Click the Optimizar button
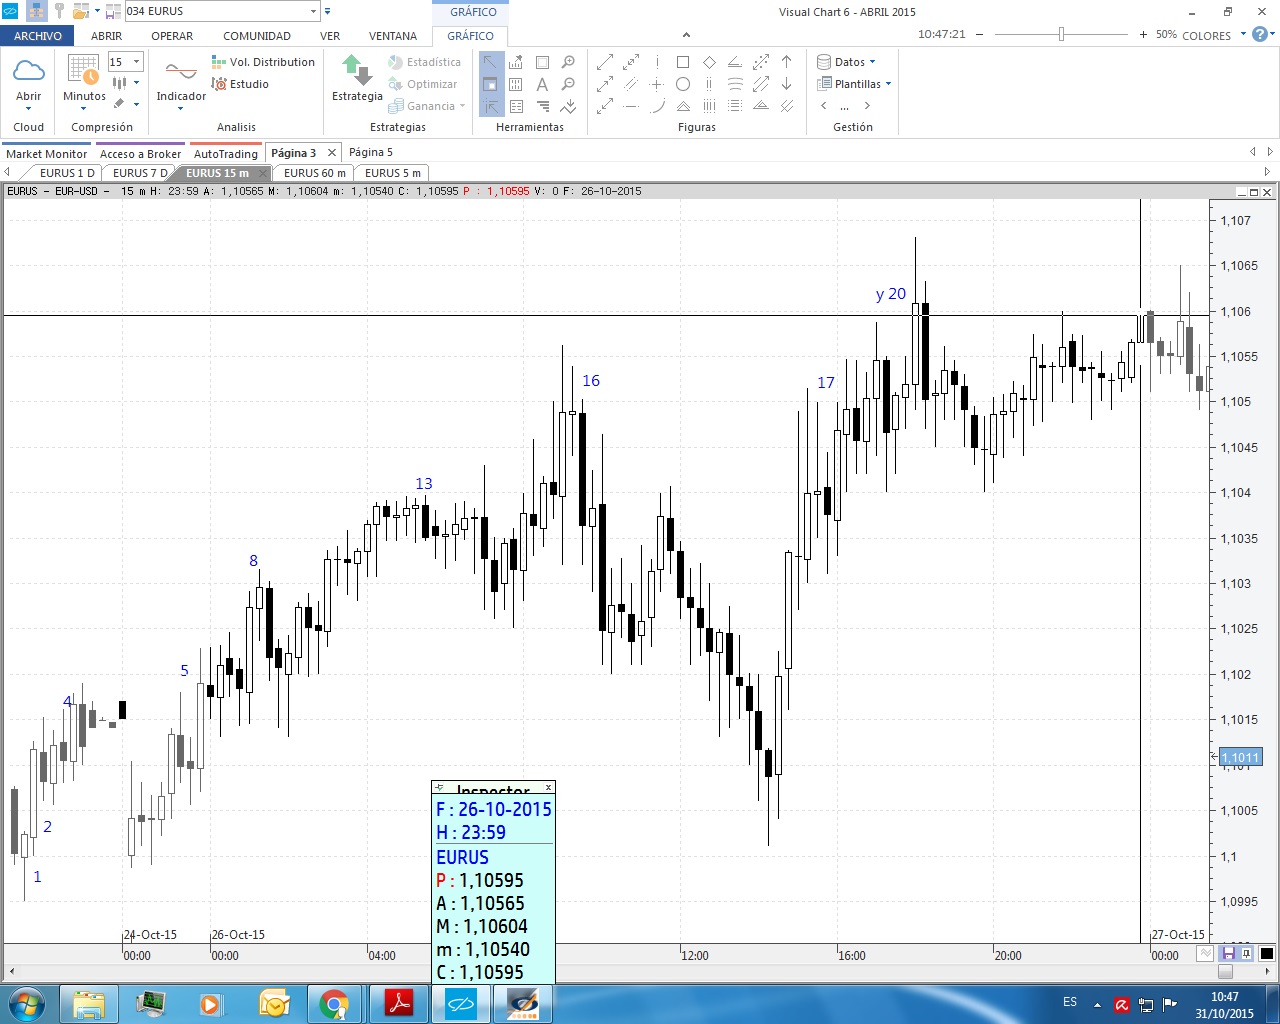Viewport: 1280px width, 1024px height. point(422,84)
